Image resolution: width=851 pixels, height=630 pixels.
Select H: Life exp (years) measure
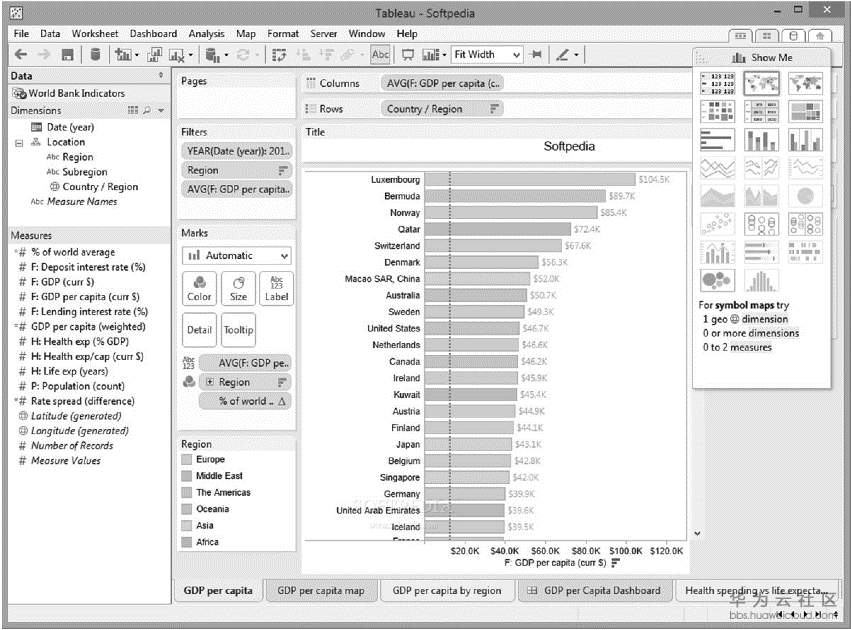pos(69,371)
